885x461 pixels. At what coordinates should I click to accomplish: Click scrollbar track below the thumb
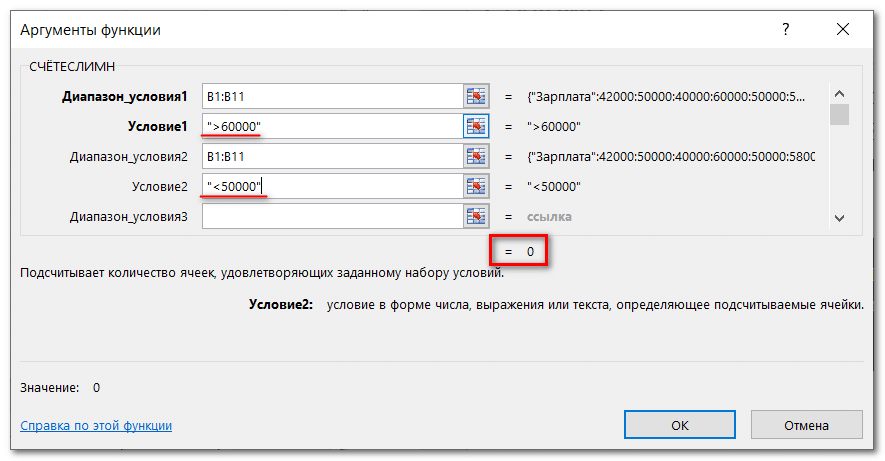click(x=840, y=170)
